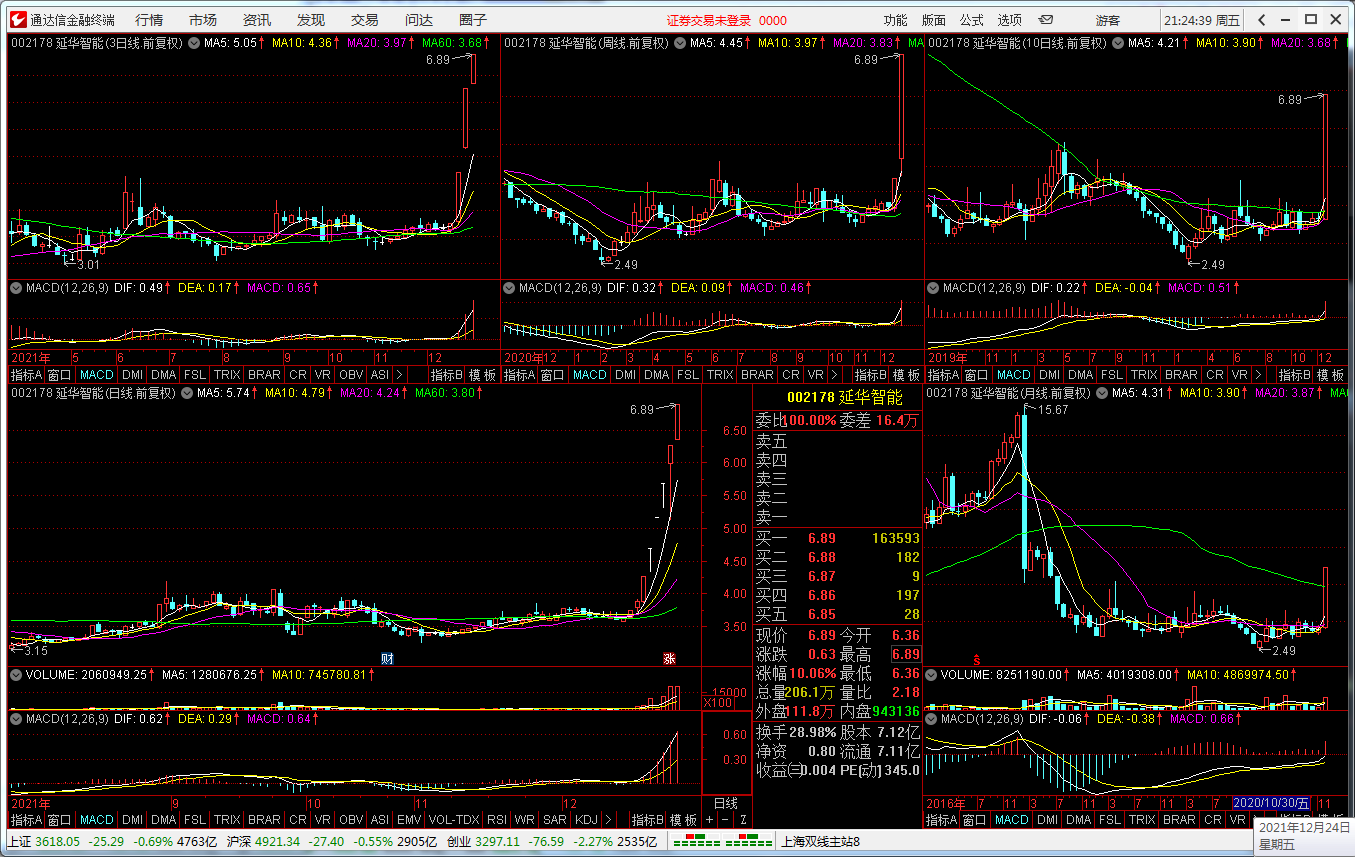Toggle the VOLUME indicator circle in daily chart
The height and width of the screenshot is (857, 1355).
tap(16, 675)
